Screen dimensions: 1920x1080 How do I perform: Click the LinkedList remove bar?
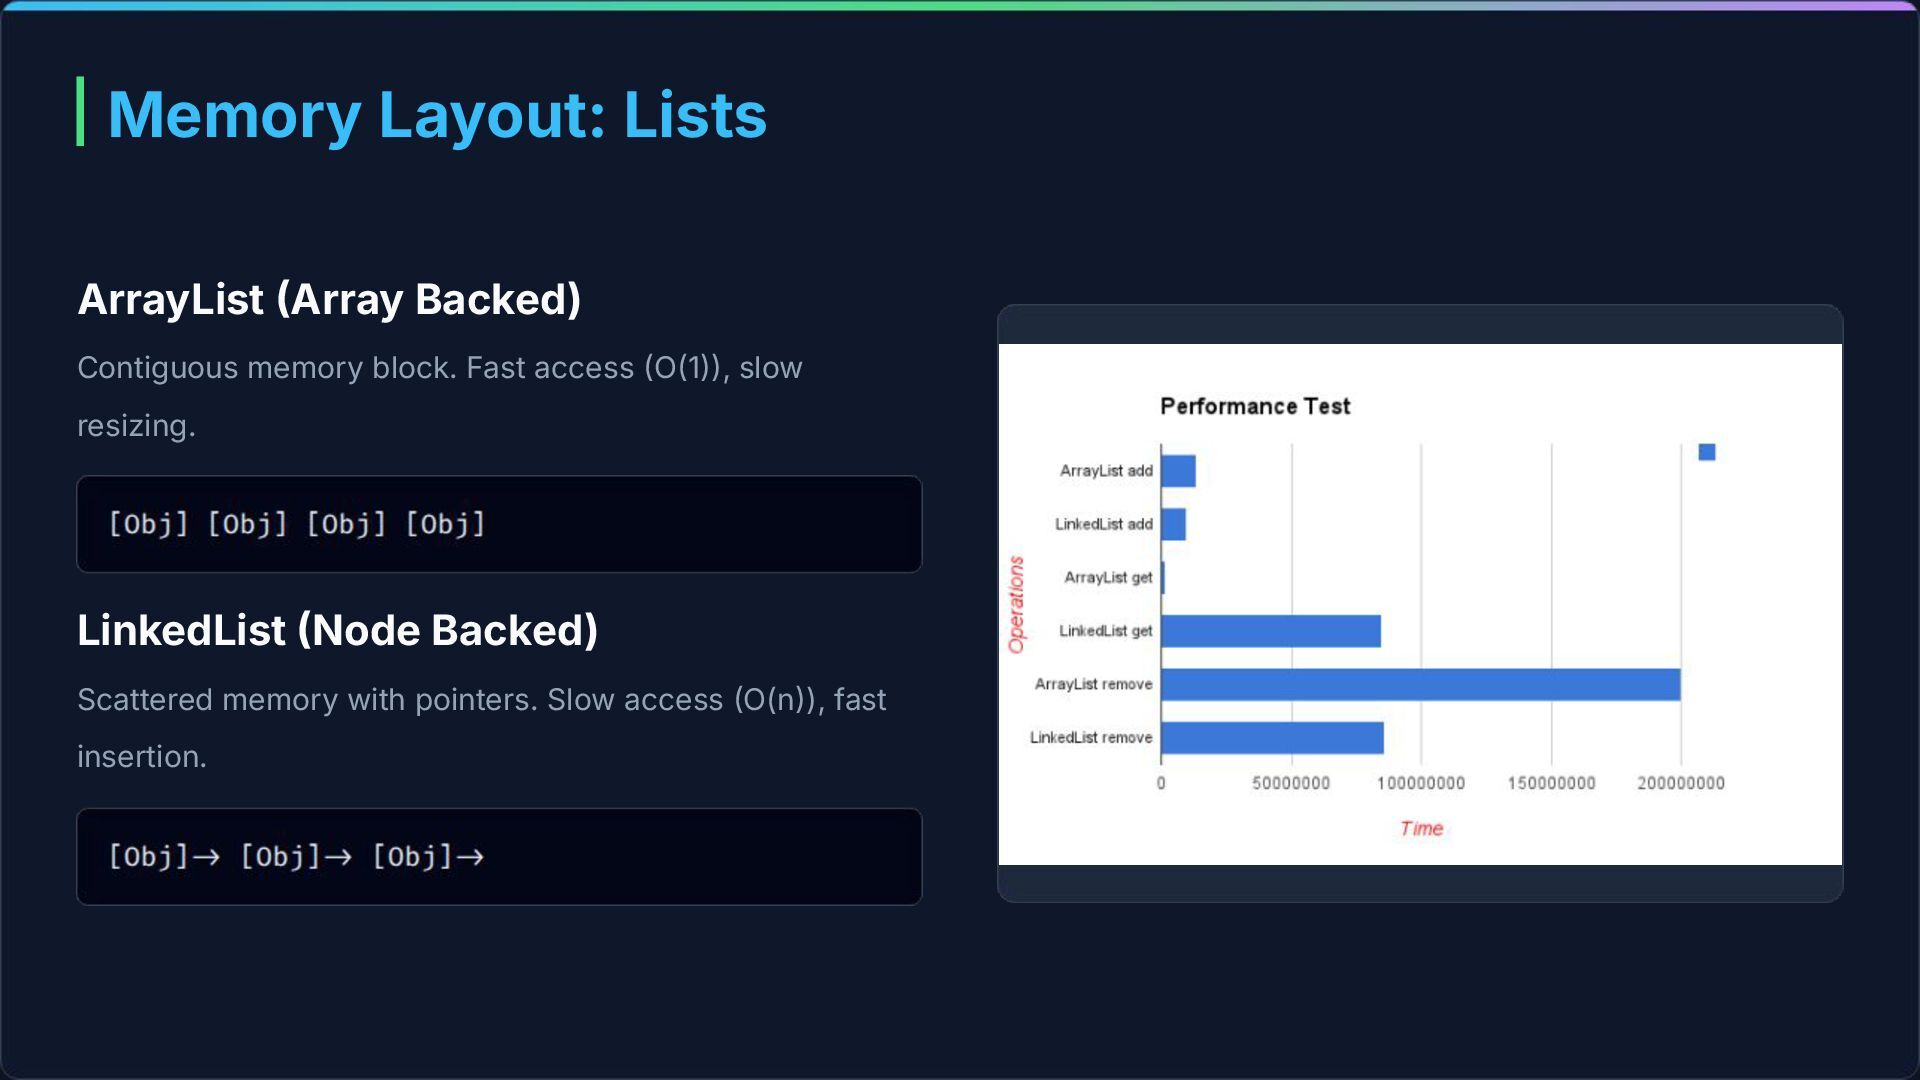(x=1271, y=738)
